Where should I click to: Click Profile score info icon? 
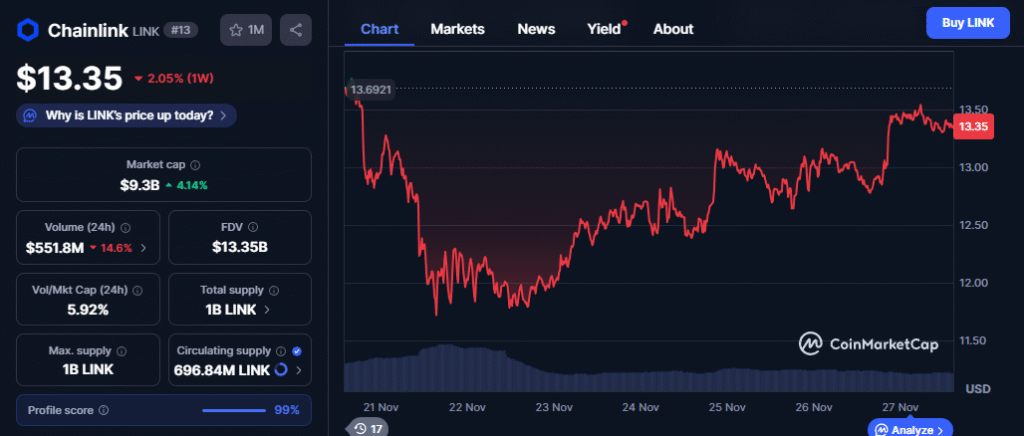pos(104,410)
